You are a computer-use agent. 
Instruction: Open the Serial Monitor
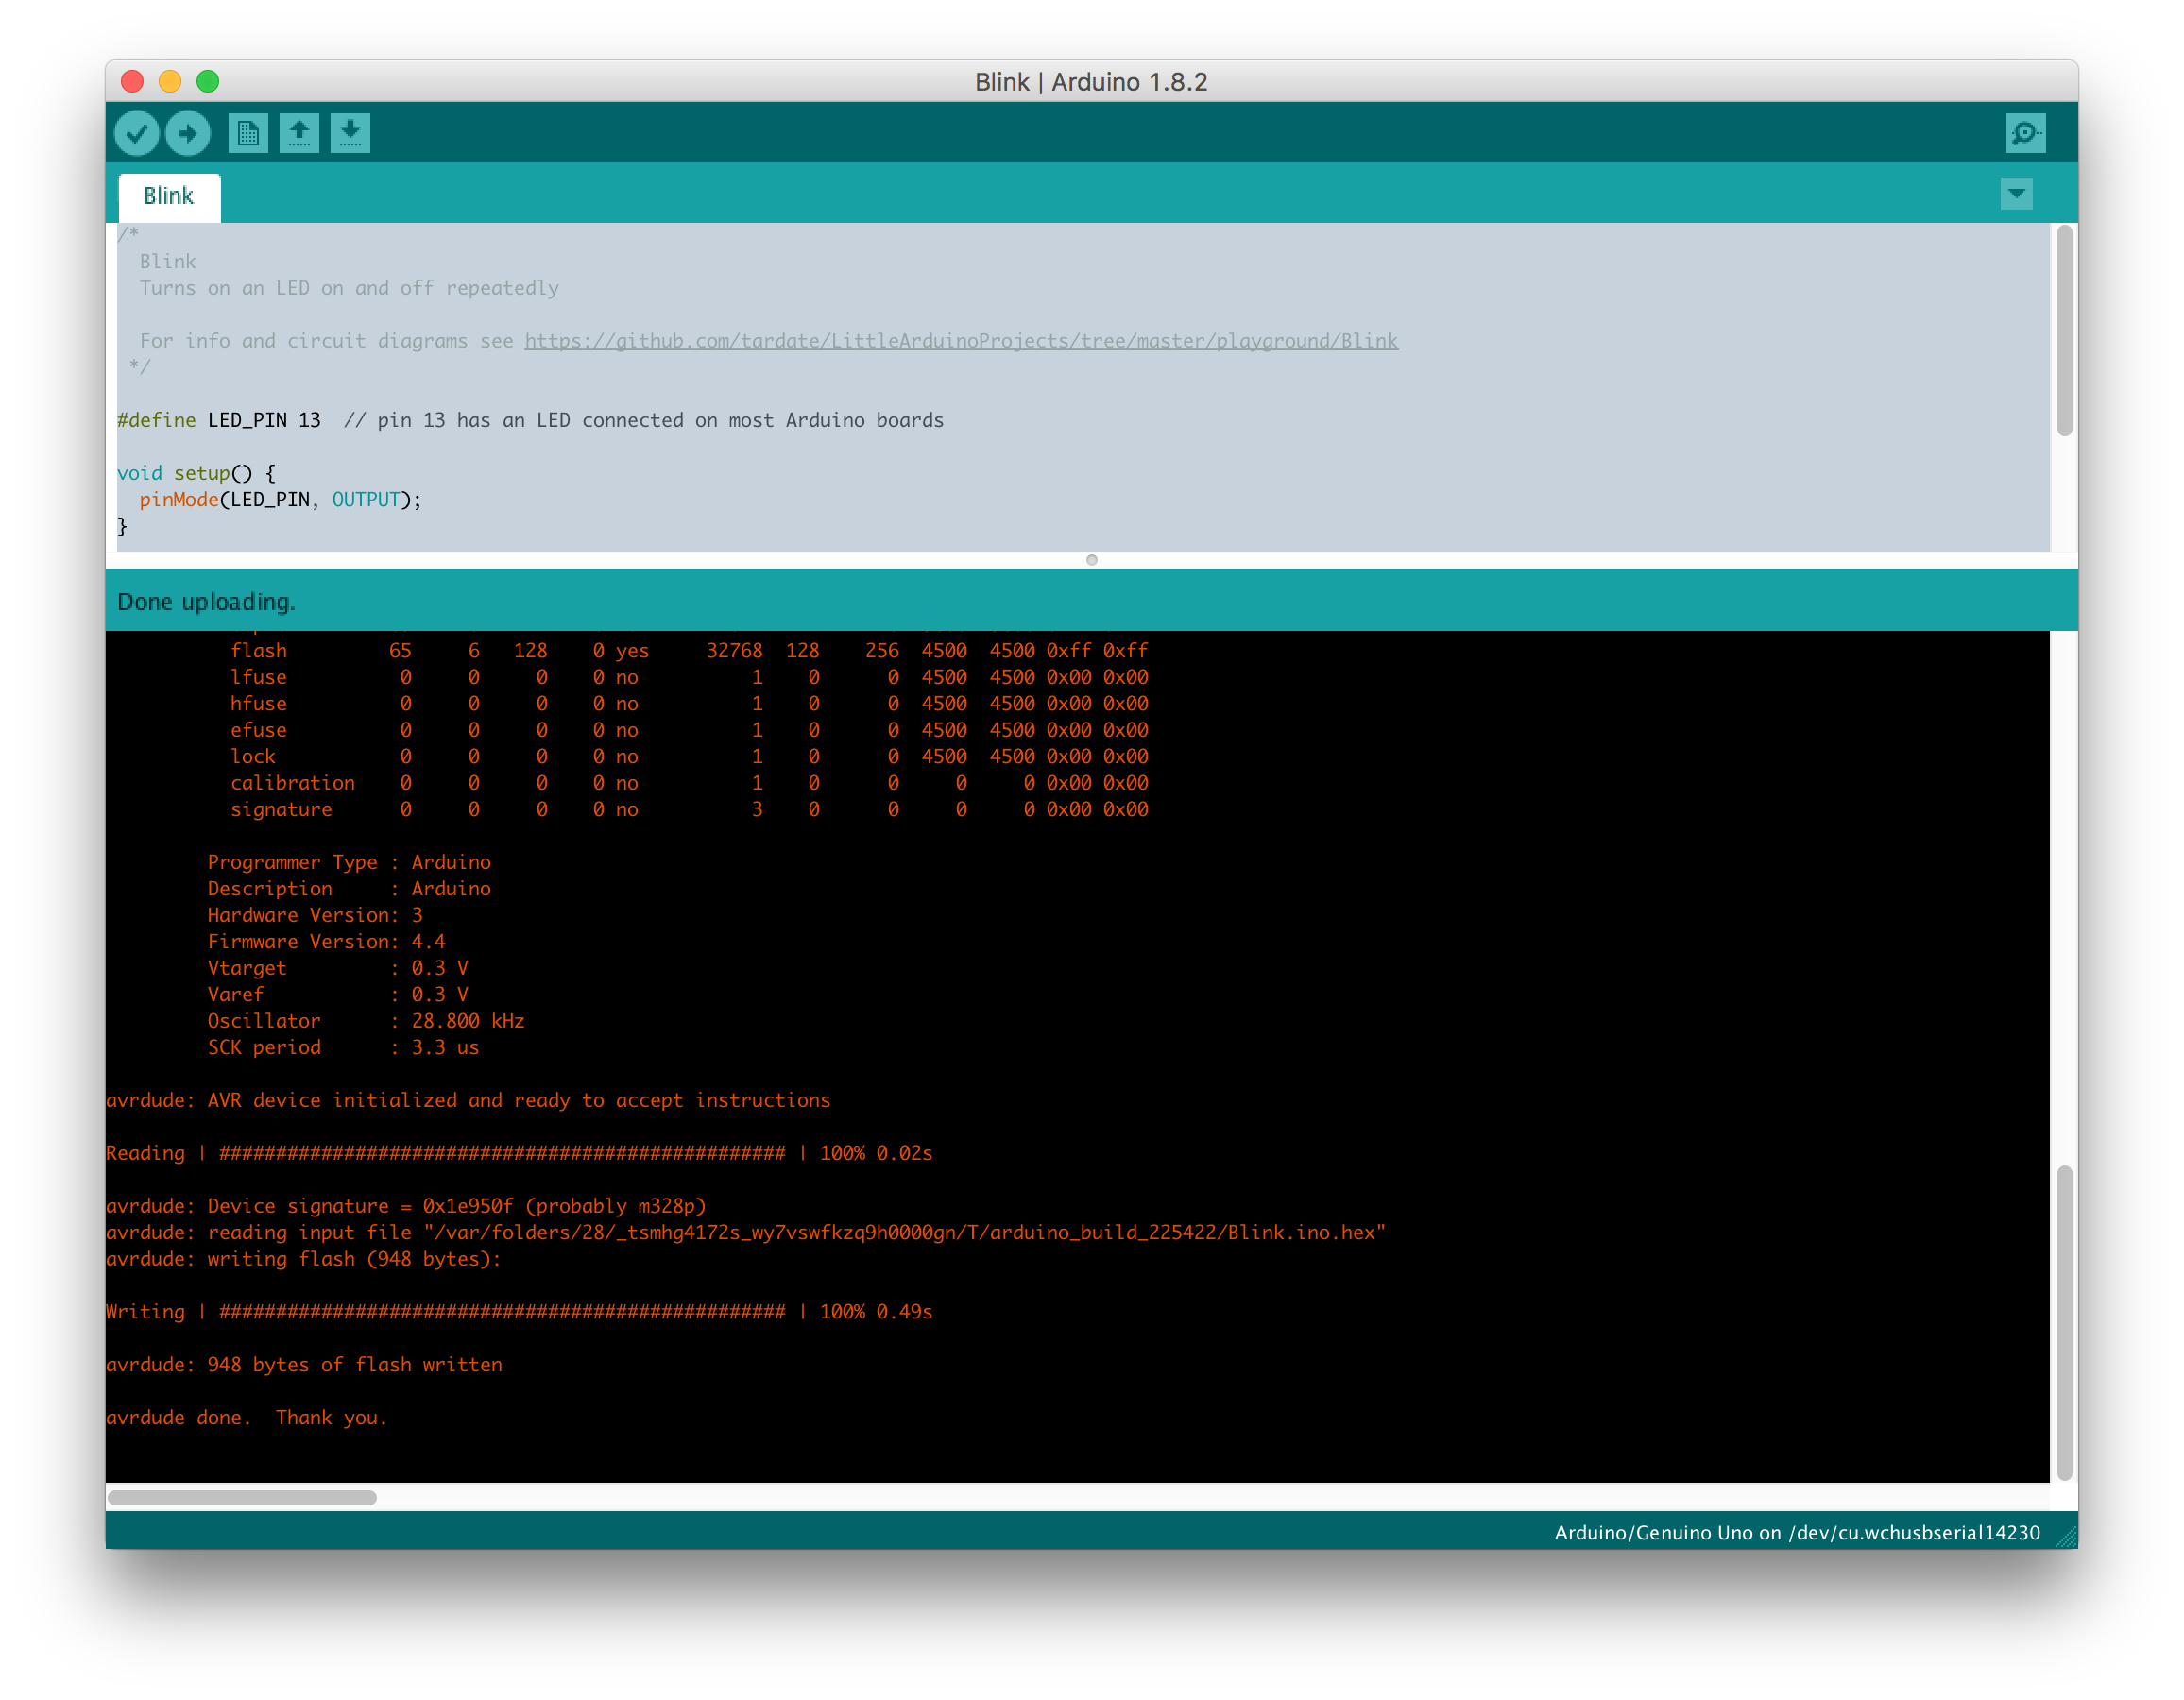[x=2026, y=133]
